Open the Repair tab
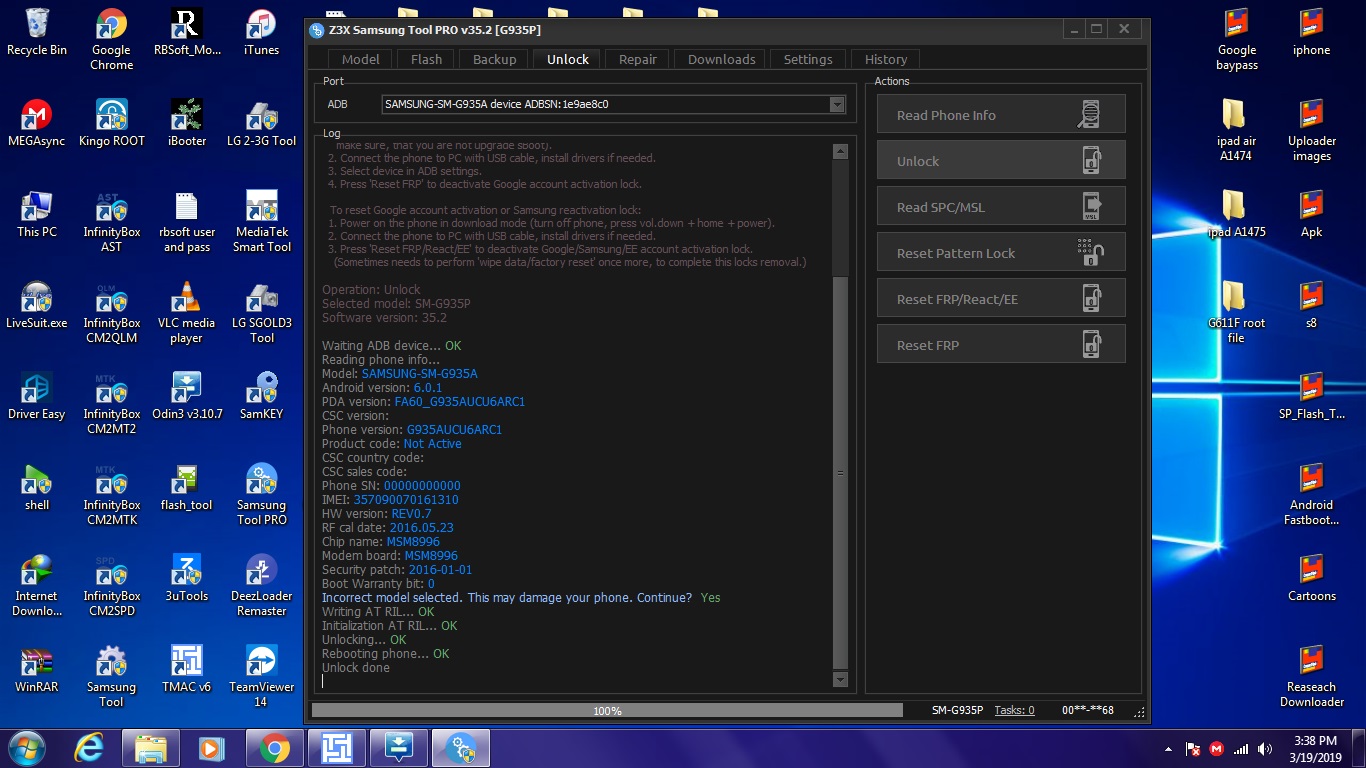The height and width of the screenshot is (768, 1366). (638, 59)
